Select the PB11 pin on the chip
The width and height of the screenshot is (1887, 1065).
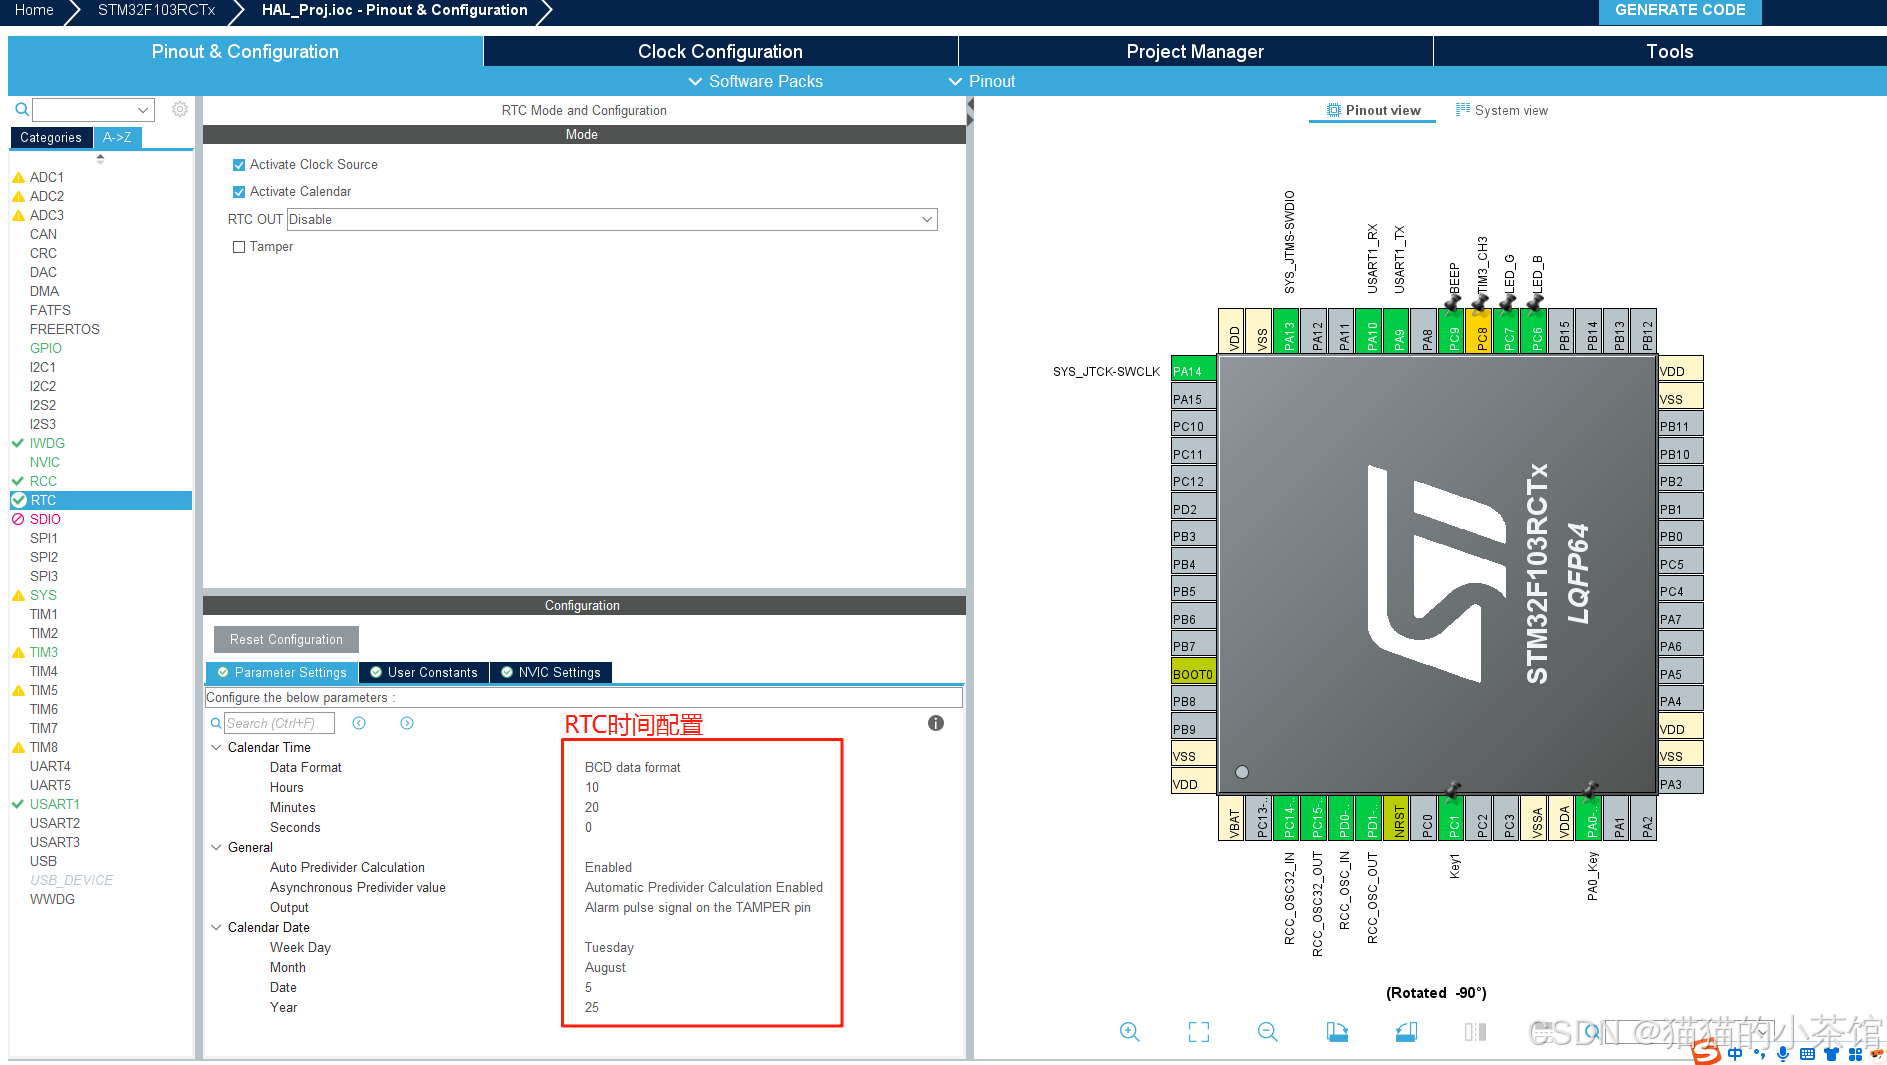pos(1680,425)
